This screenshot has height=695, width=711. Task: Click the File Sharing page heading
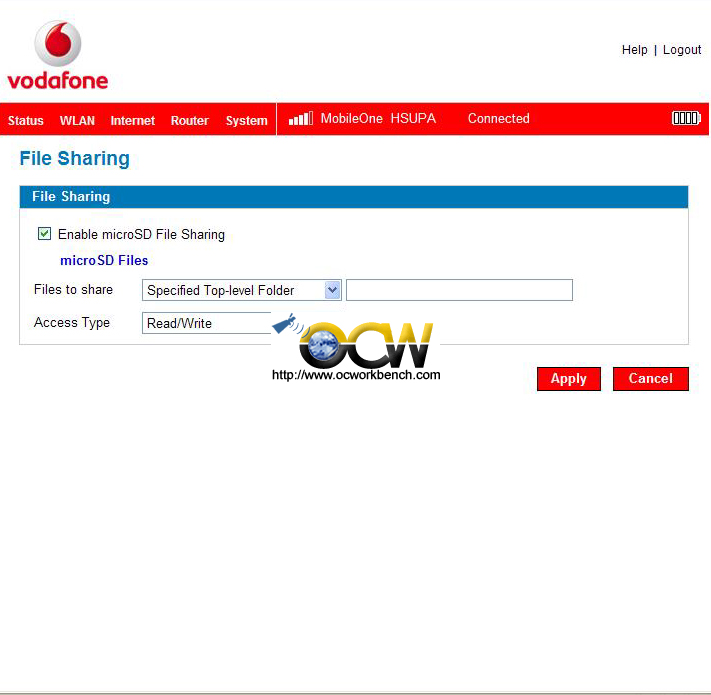[75, 159]
